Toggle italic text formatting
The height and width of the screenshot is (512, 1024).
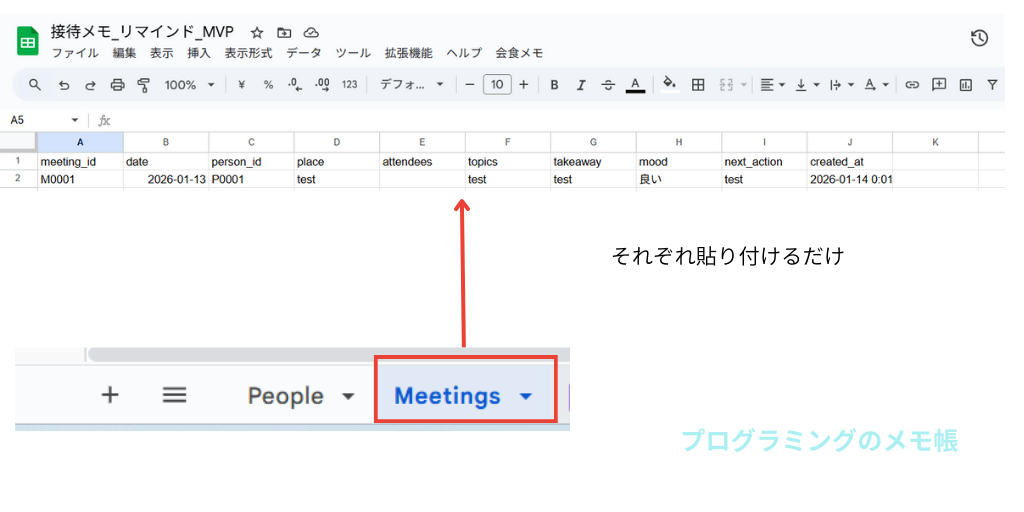[x=581, y=85]
